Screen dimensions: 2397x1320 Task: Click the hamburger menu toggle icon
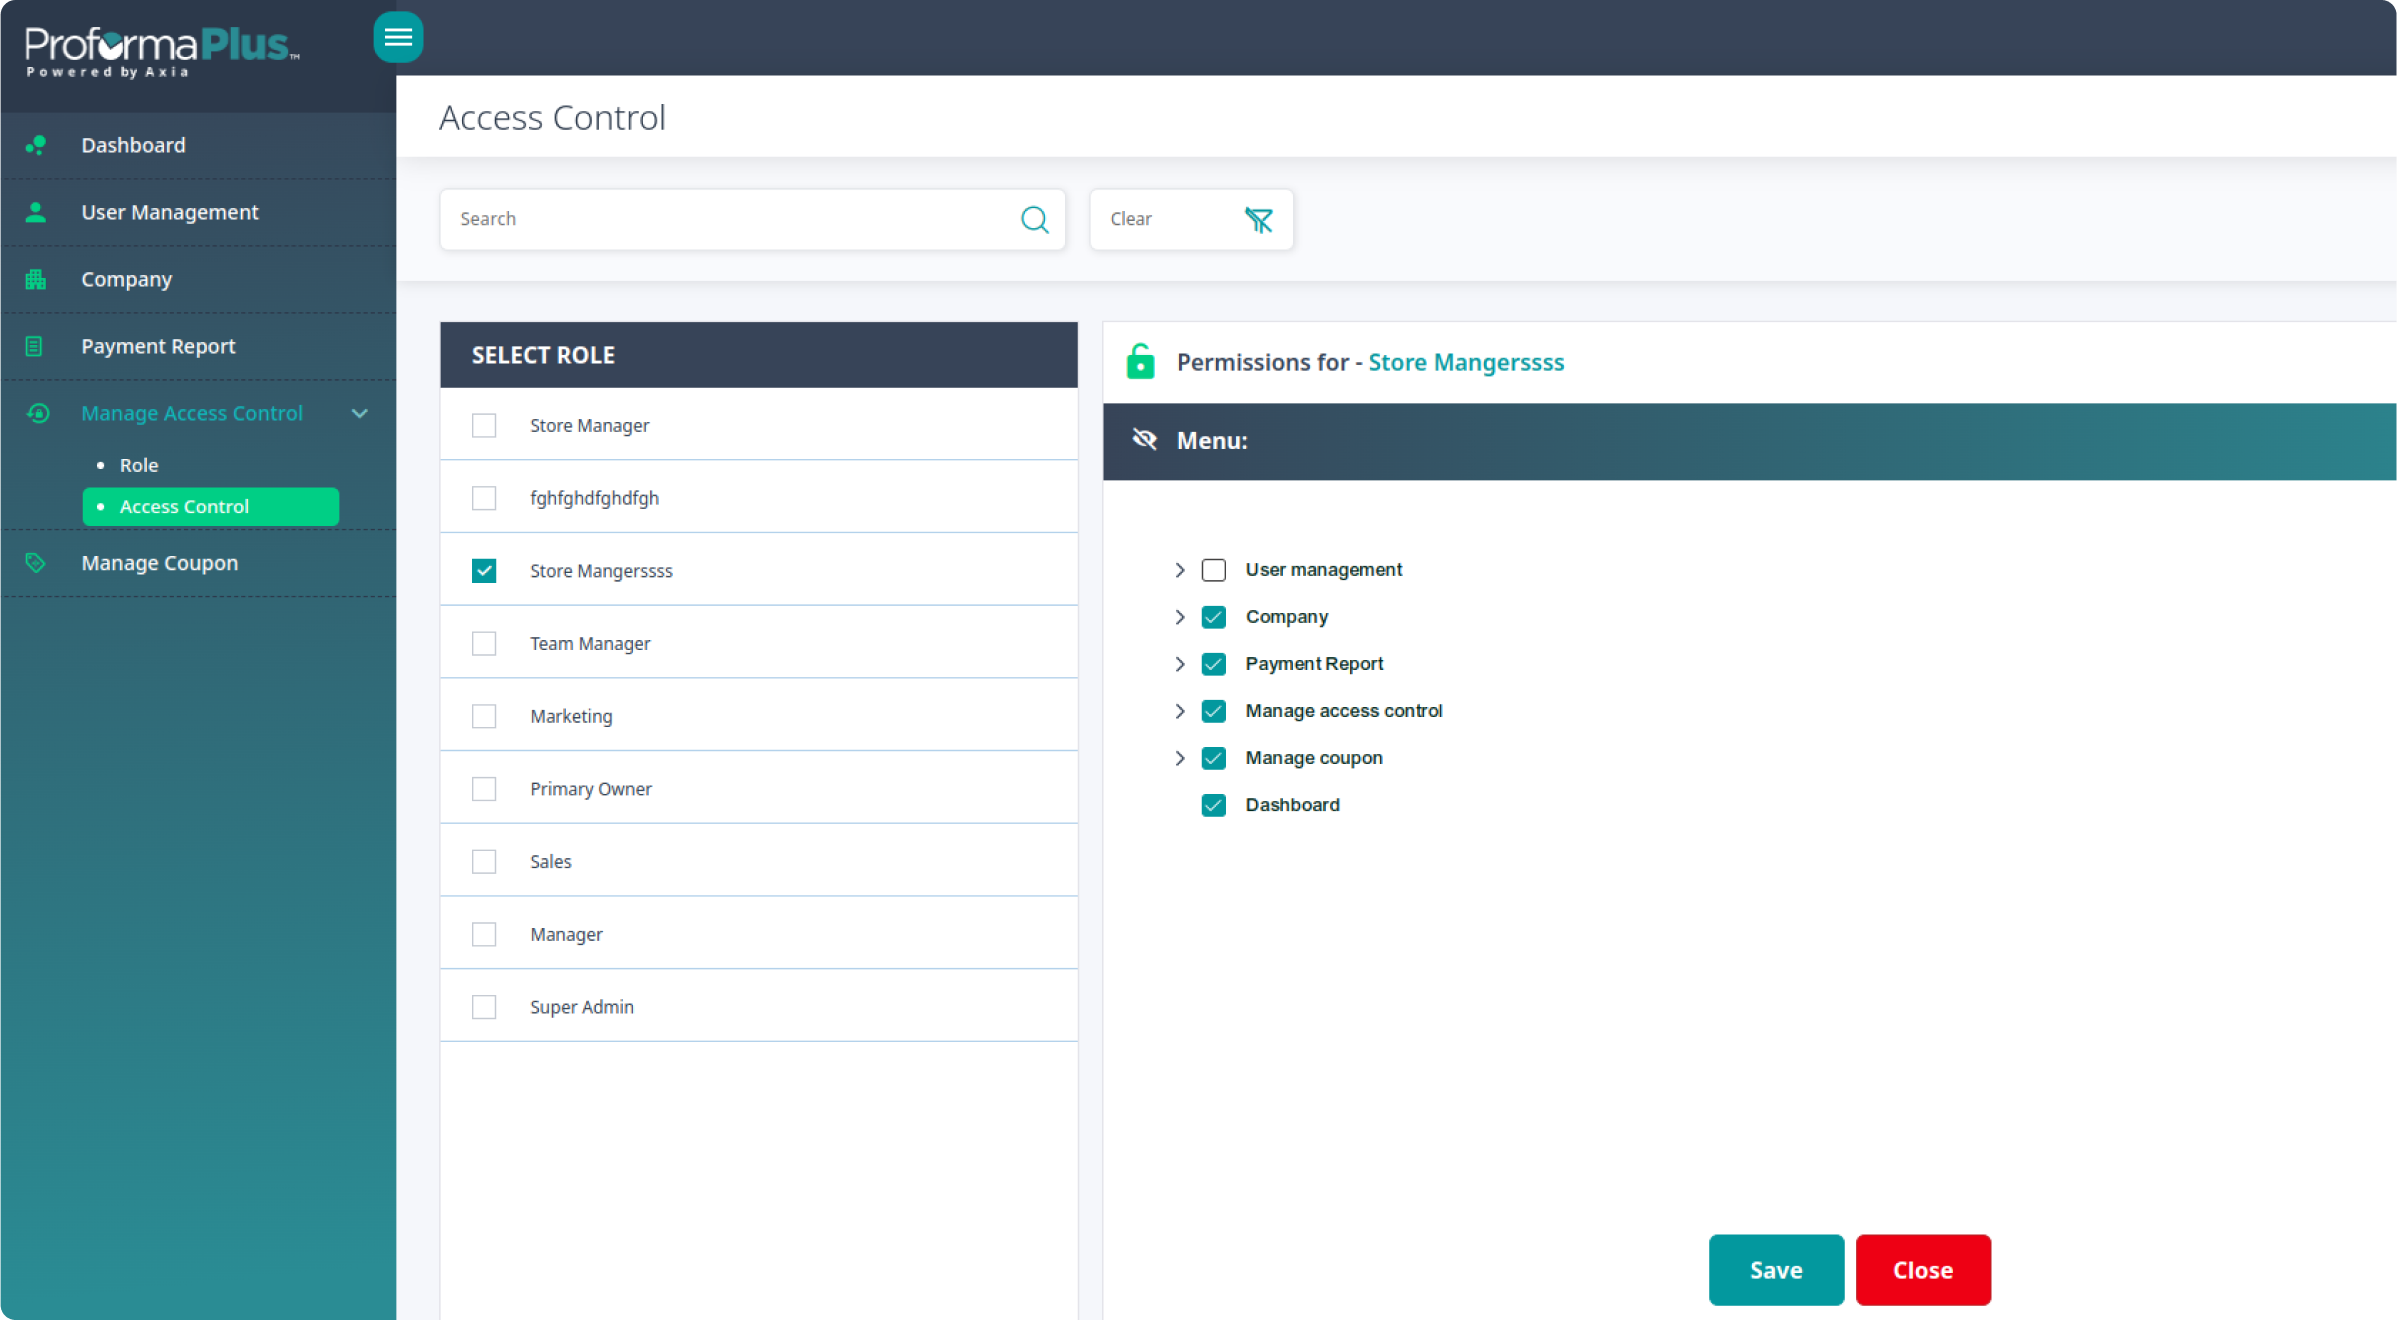click(x=398, y=37)
